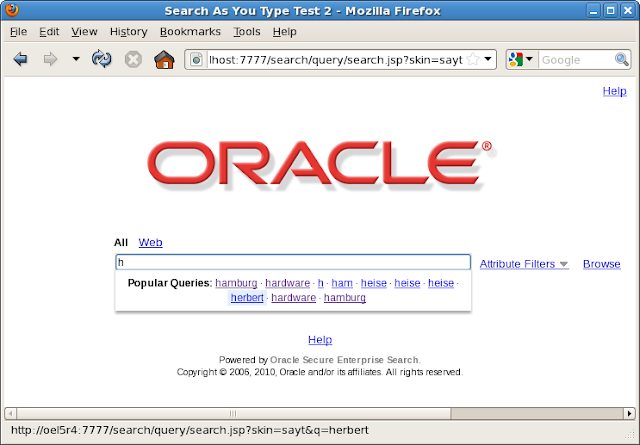This screenshot has width=640, height=445.
Task: Select the h popular query link
Action: [x=320, y=283]
